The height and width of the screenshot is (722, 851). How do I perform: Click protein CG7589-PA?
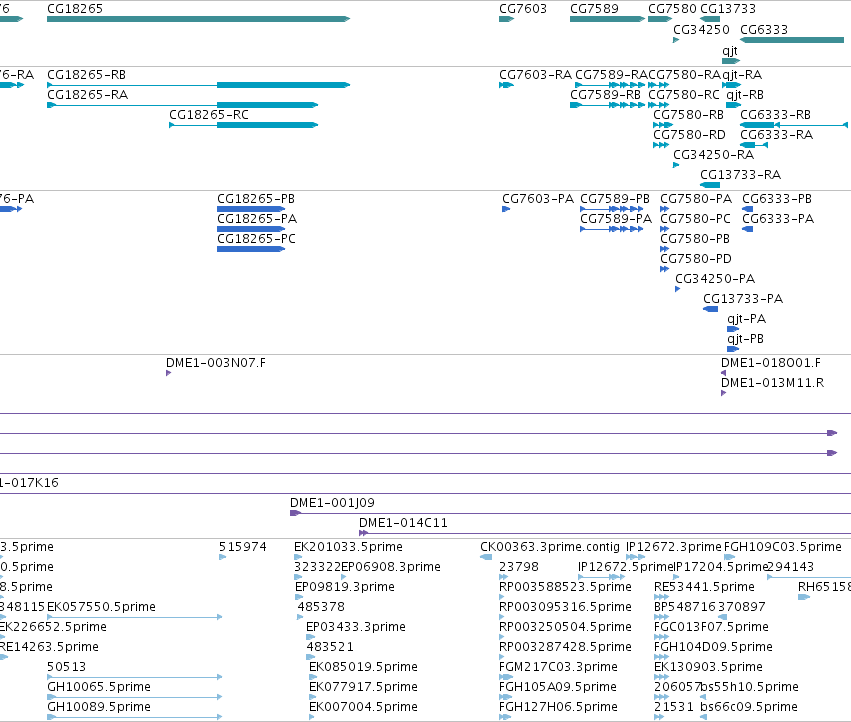[612, 229]
